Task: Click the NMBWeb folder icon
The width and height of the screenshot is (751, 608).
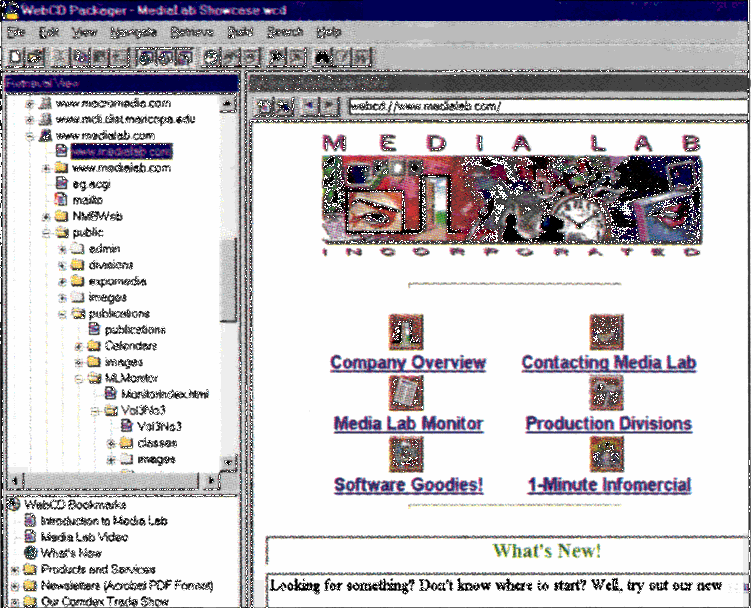Action: [x=61, y=216]
